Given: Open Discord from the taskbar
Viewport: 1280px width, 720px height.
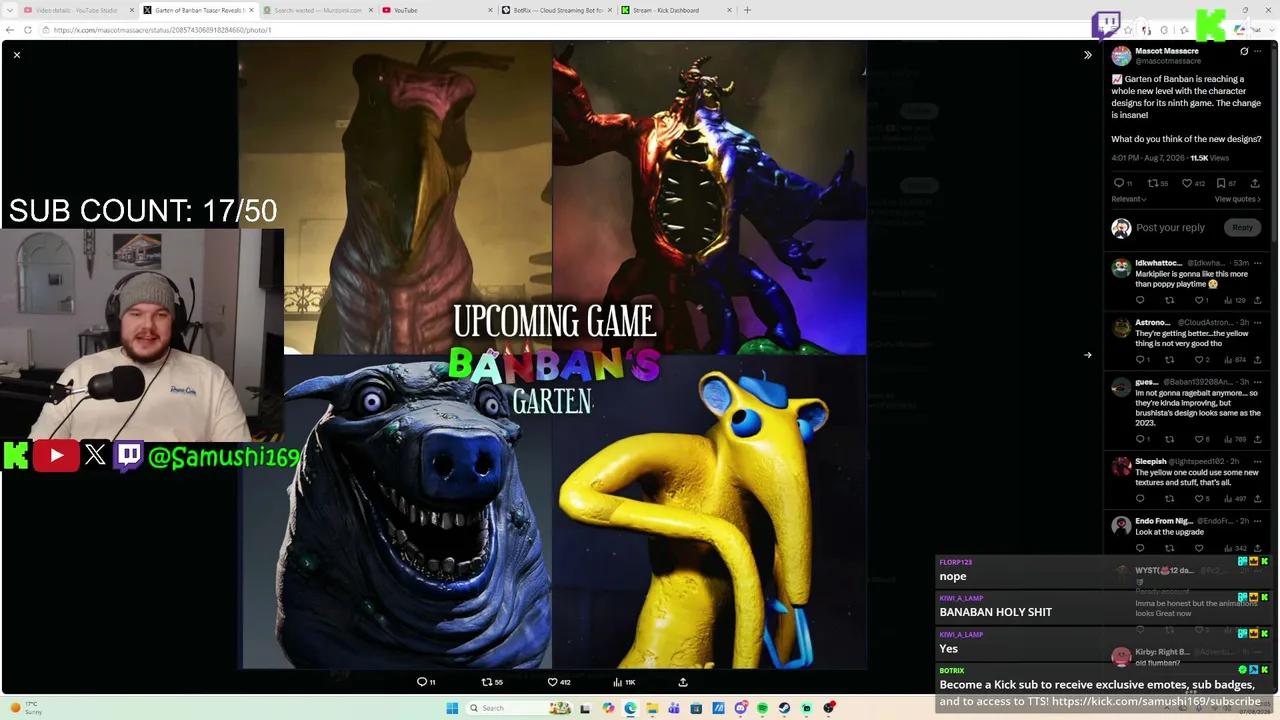Looking at the screenshot, I should coord(740,708).
